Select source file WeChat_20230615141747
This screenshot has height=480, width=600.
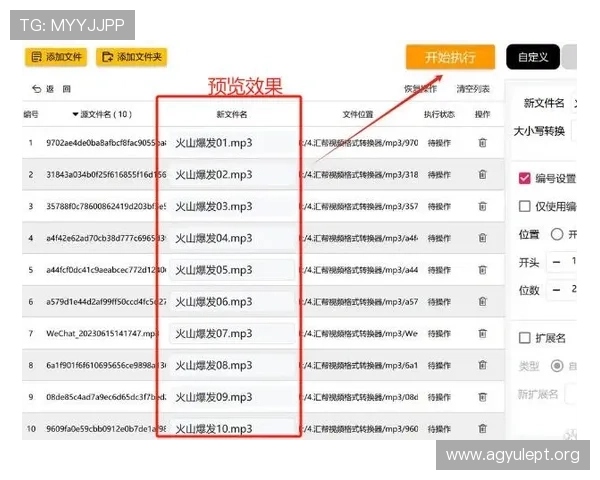click(x=102, y=333)
